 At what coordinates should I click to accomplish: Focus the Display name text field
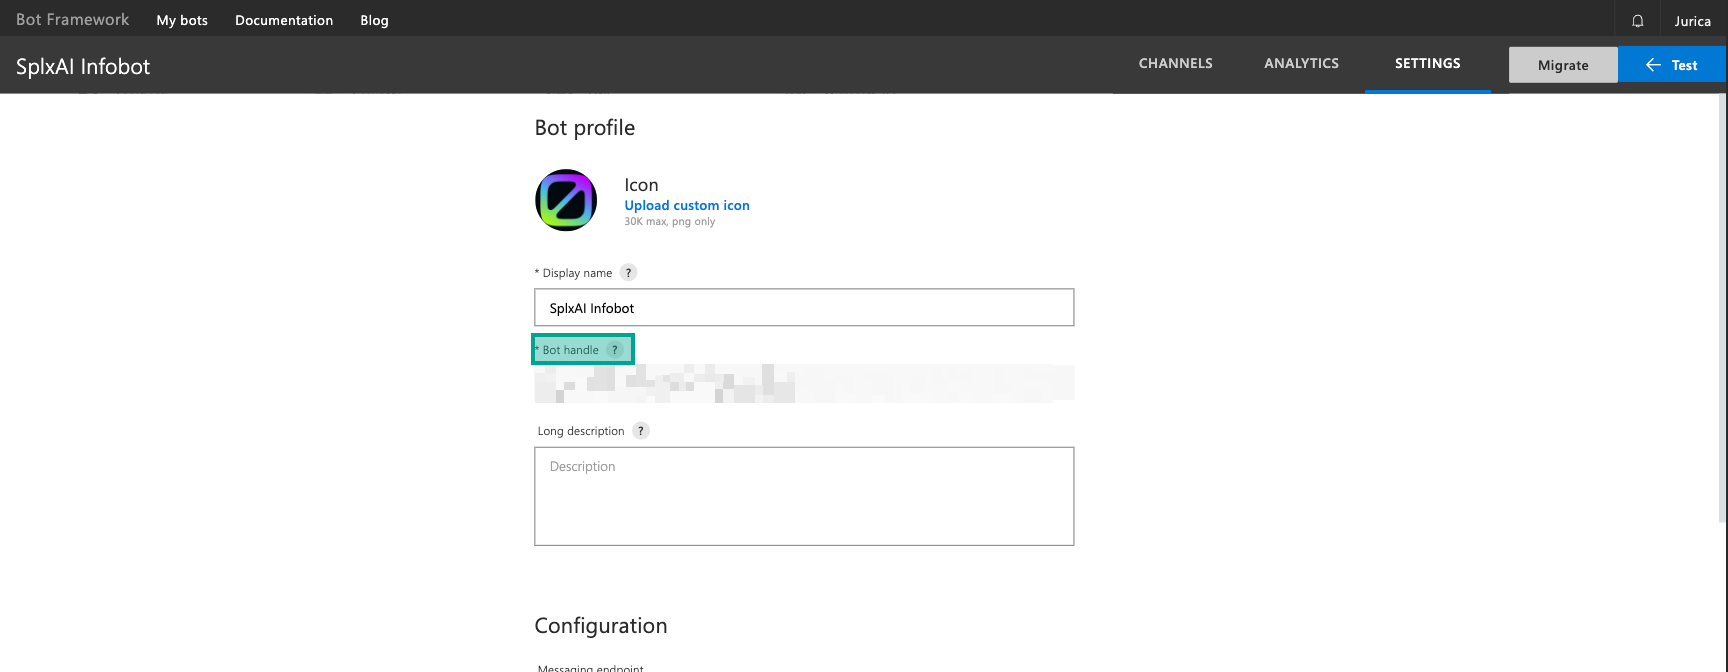(804, 308)
